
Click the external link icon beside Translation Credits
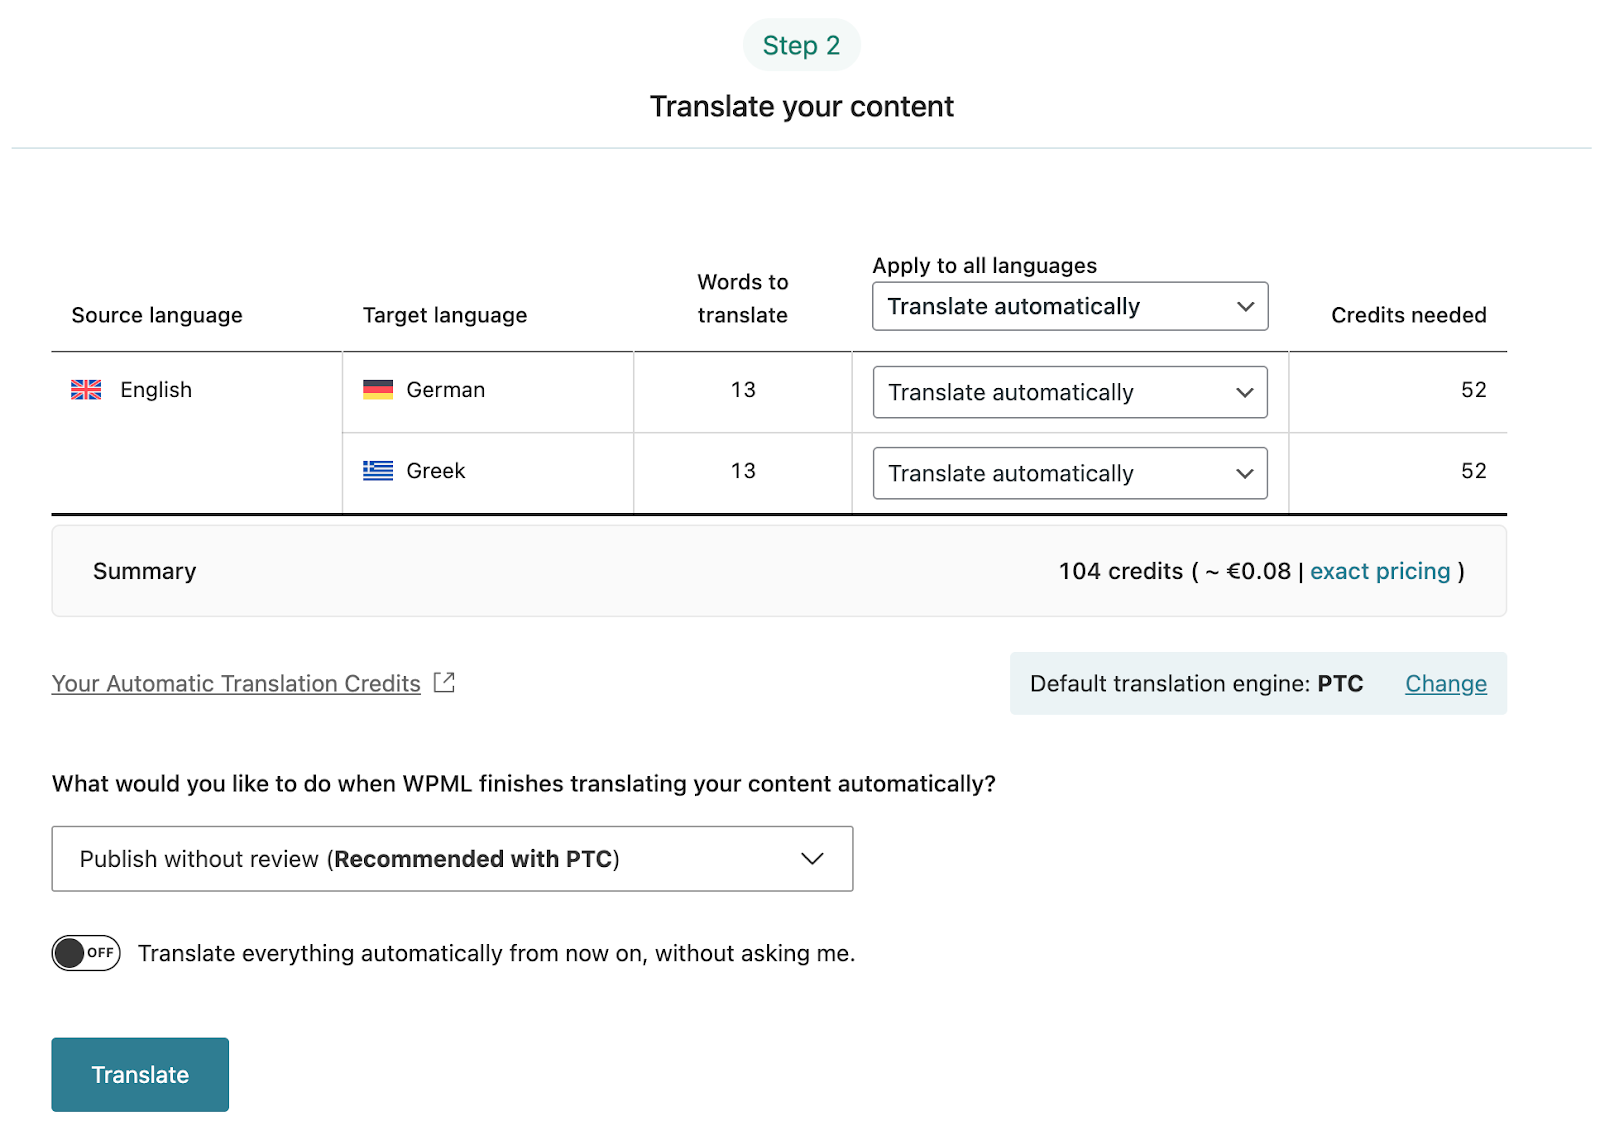444,683
